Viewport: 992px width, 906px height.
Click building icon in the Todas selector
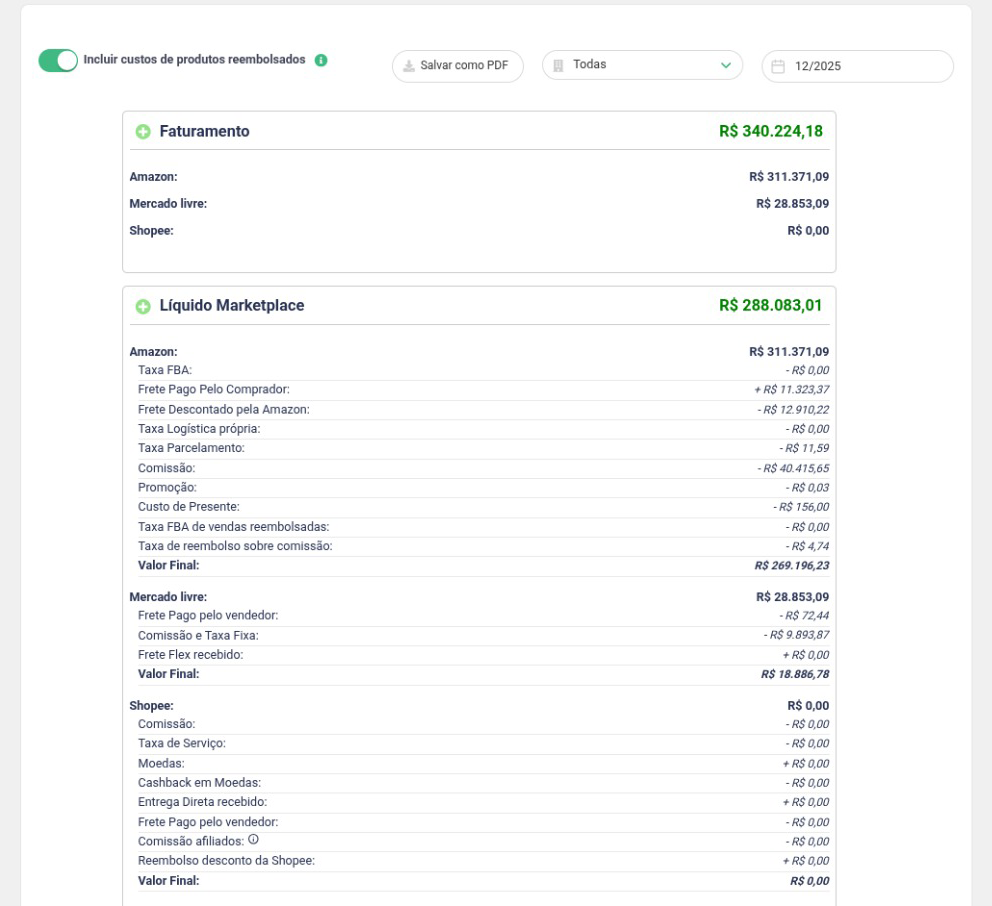[x=558, y=65]
